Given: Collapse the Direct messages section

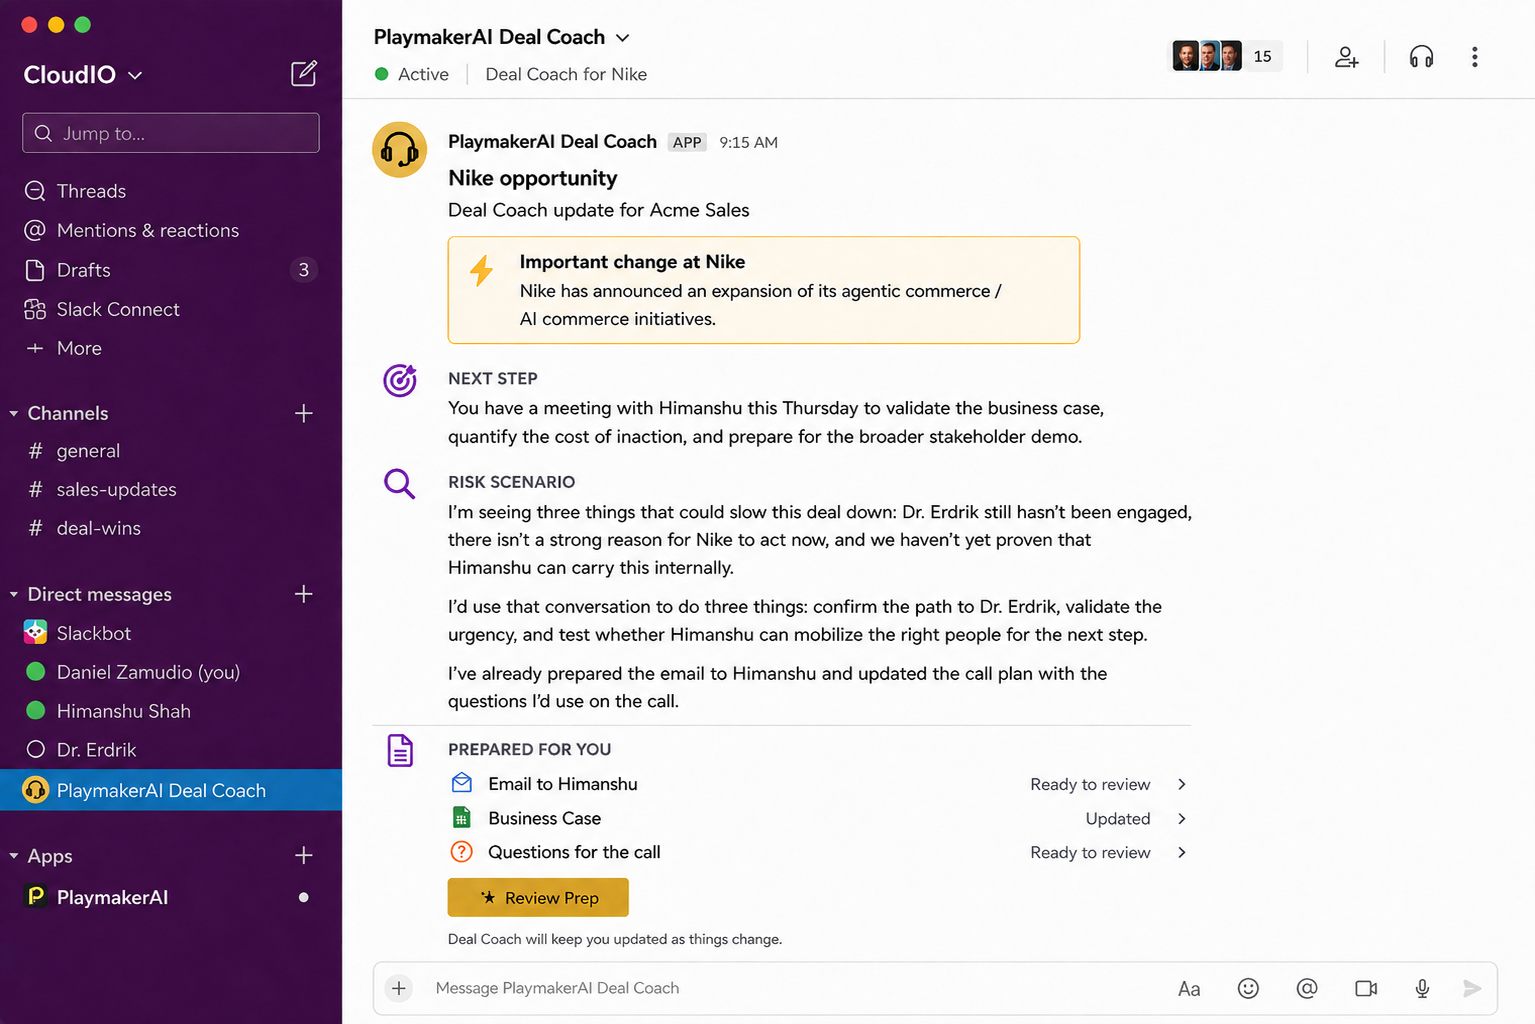Looking at the screenshot, I should 14,594.
